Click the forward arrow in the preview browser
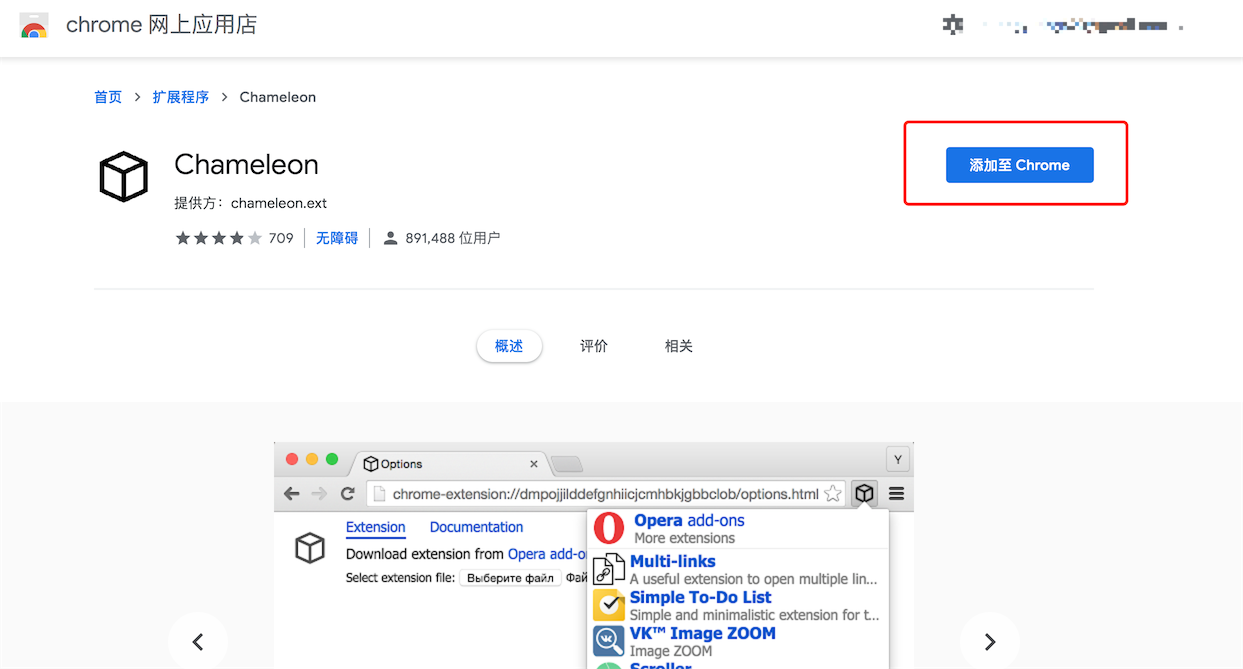Viewport: 1243px width, 669px height. [319, 493]
